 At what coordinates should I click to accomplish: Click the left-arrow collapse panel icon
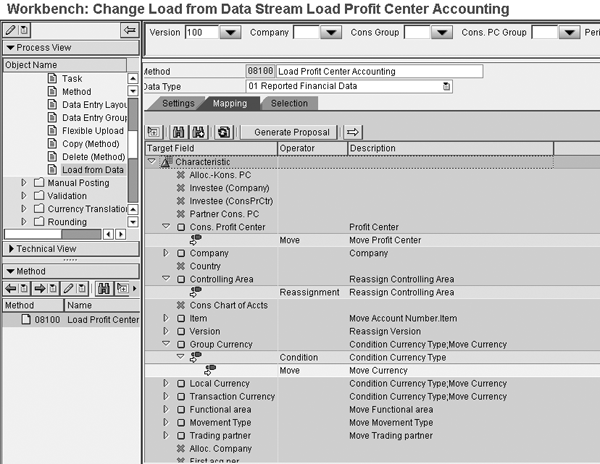click(129, 31)
